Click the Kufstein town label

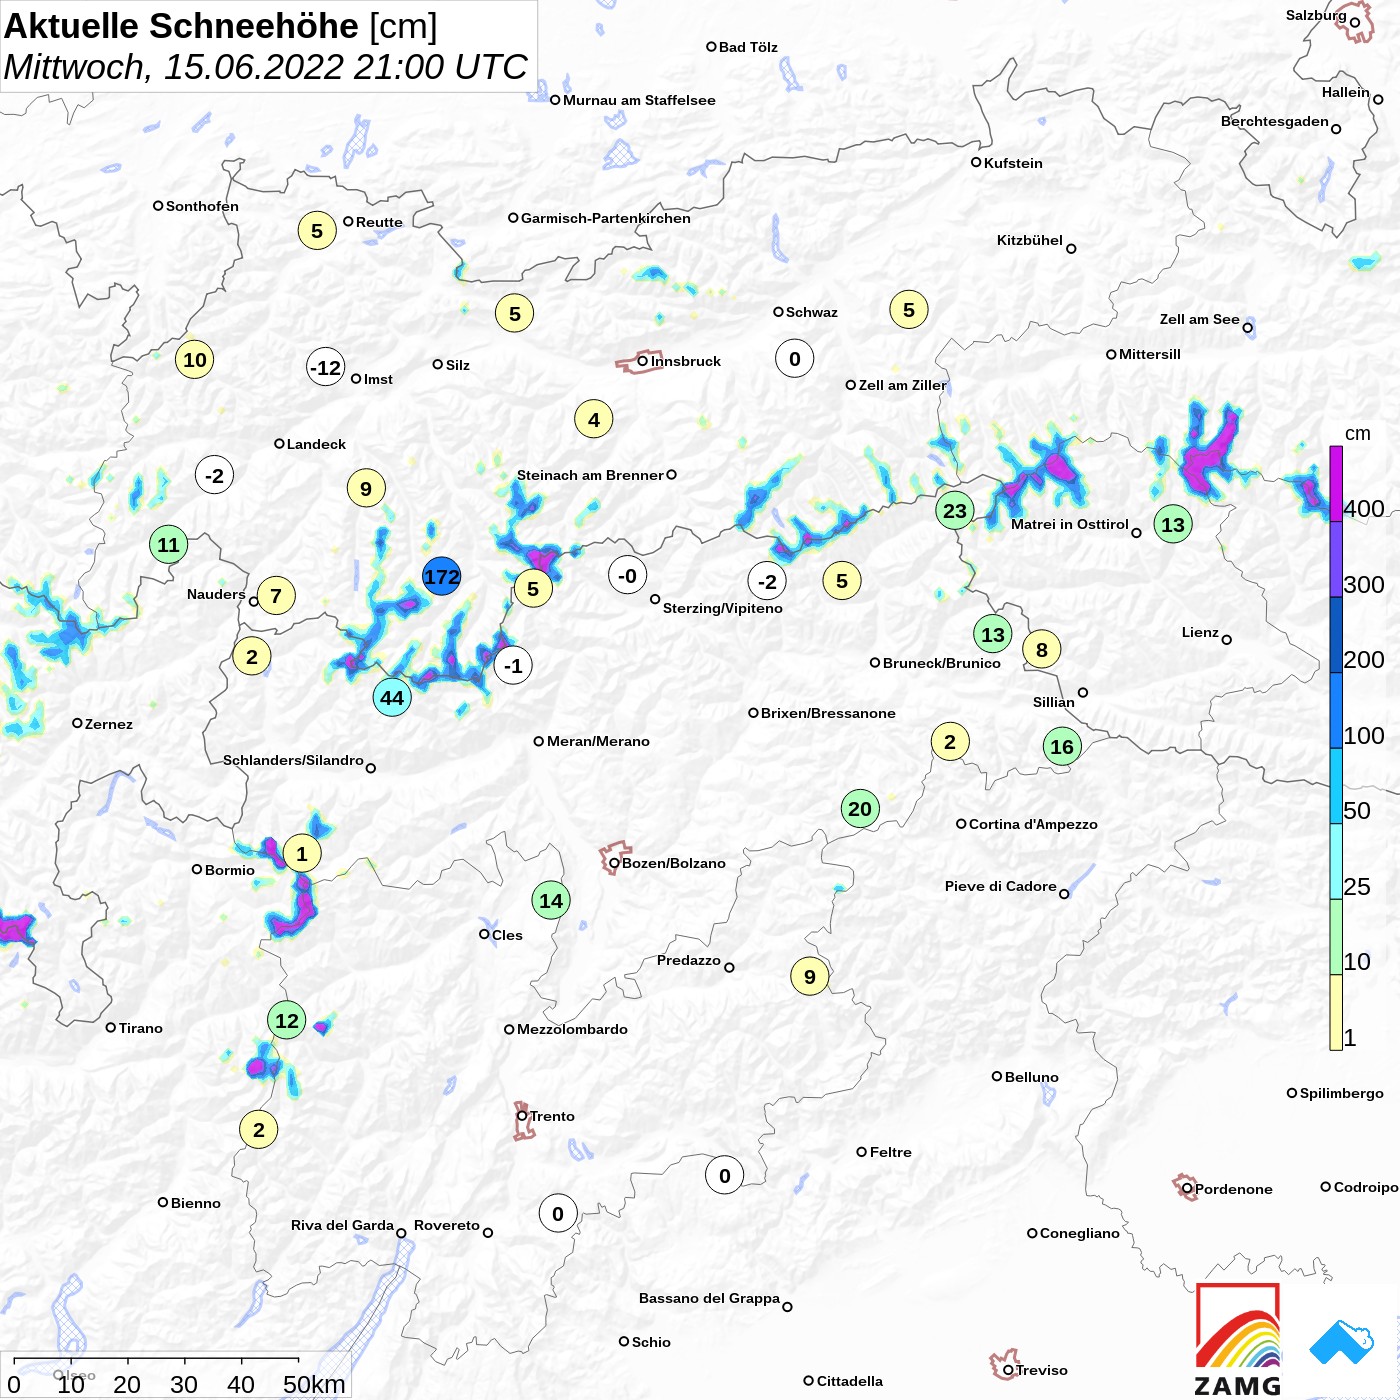coord(1013,163)
